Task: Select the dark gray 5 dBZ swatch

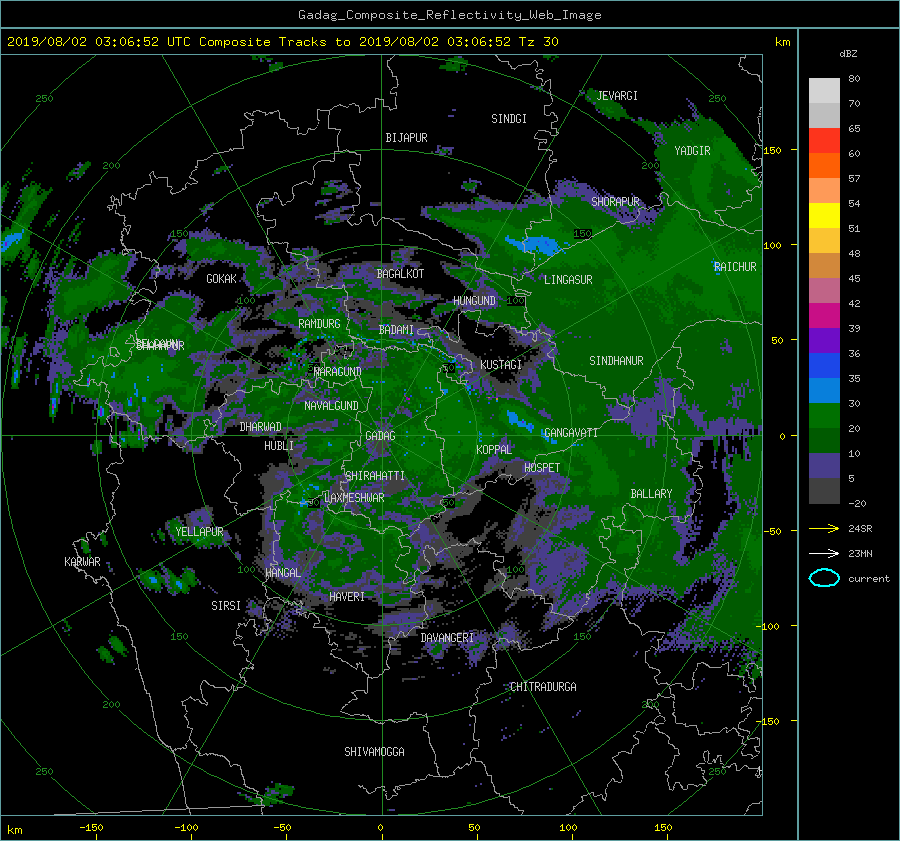Action: tap(824, 490)
